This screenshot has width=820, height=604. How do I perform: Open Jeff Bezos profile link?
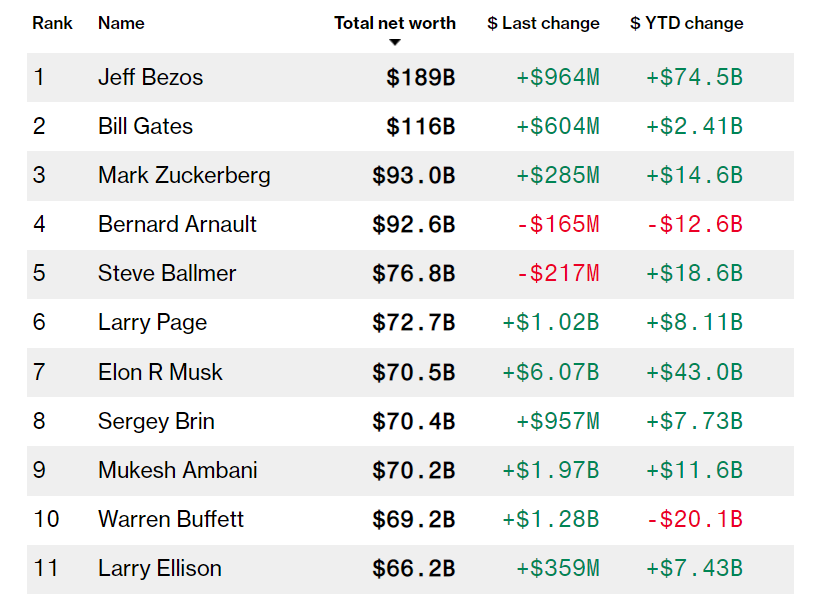(150, 77)
